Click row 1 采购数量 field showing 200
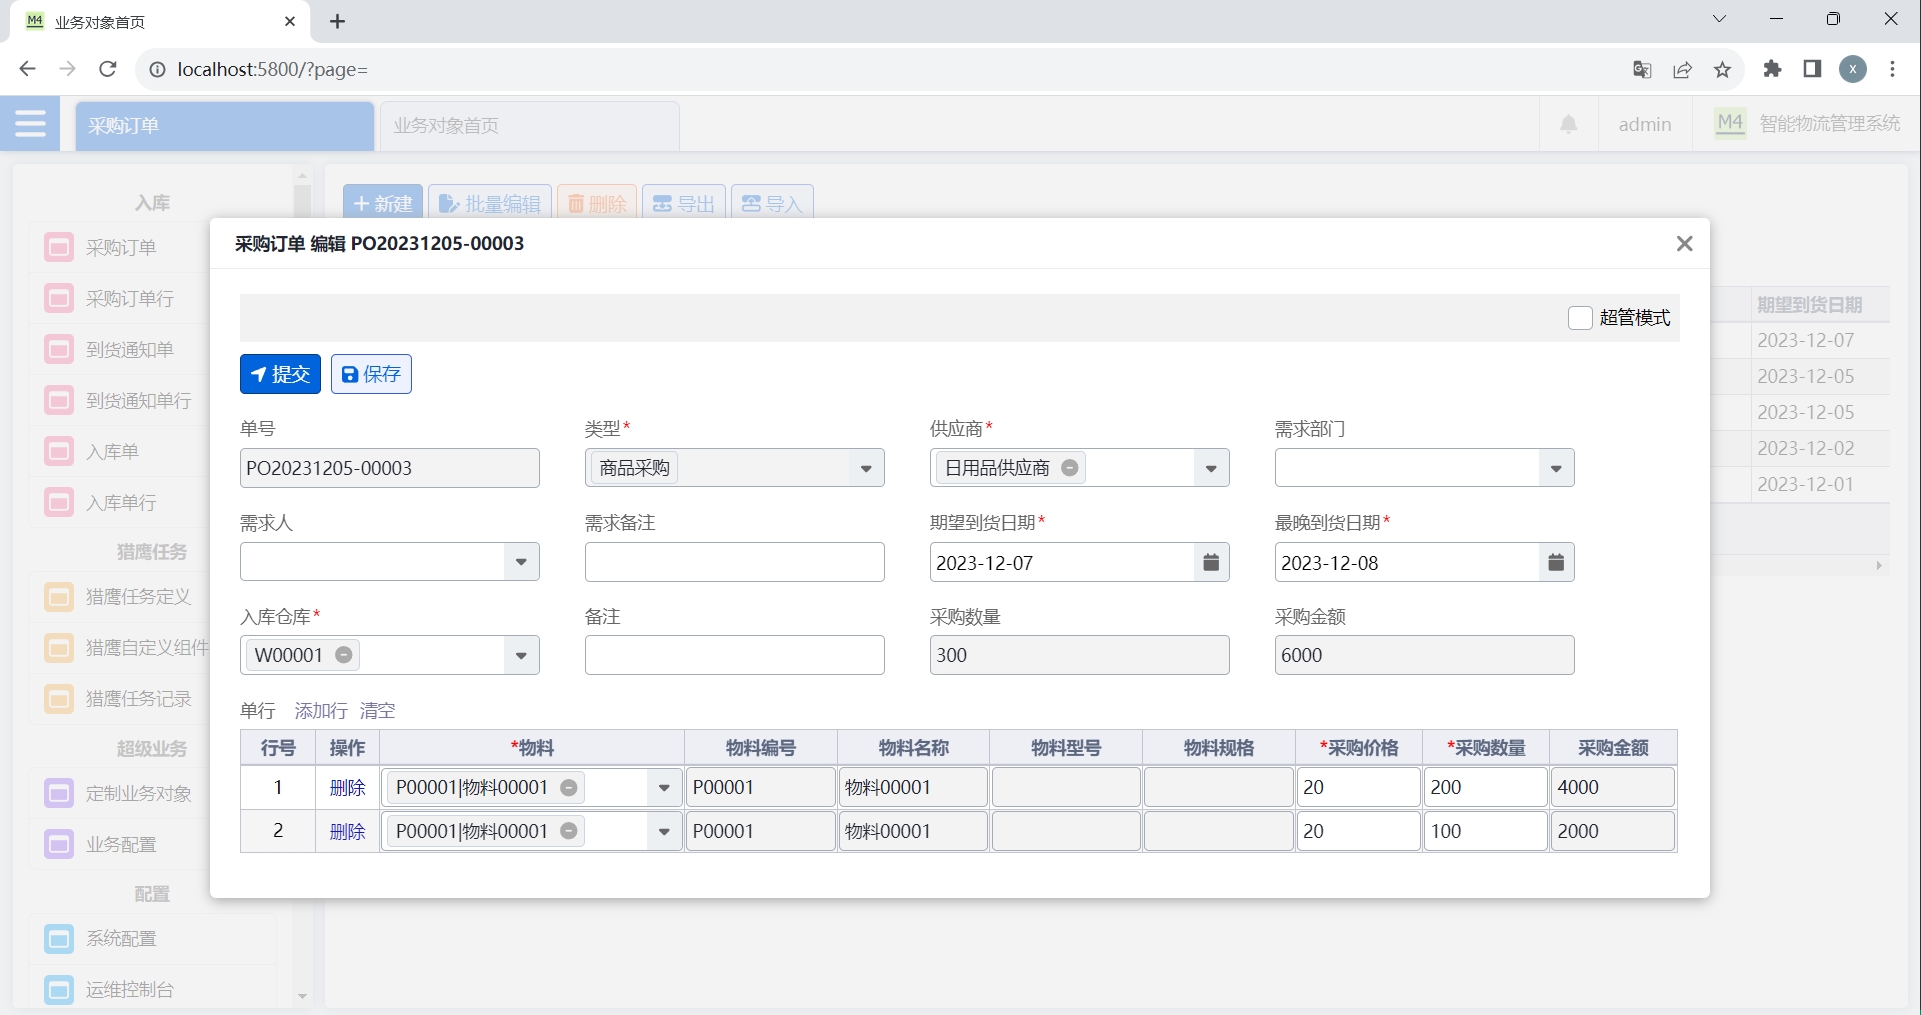The height and width of the screenshot is (1015, 1921). (1485, 787)
